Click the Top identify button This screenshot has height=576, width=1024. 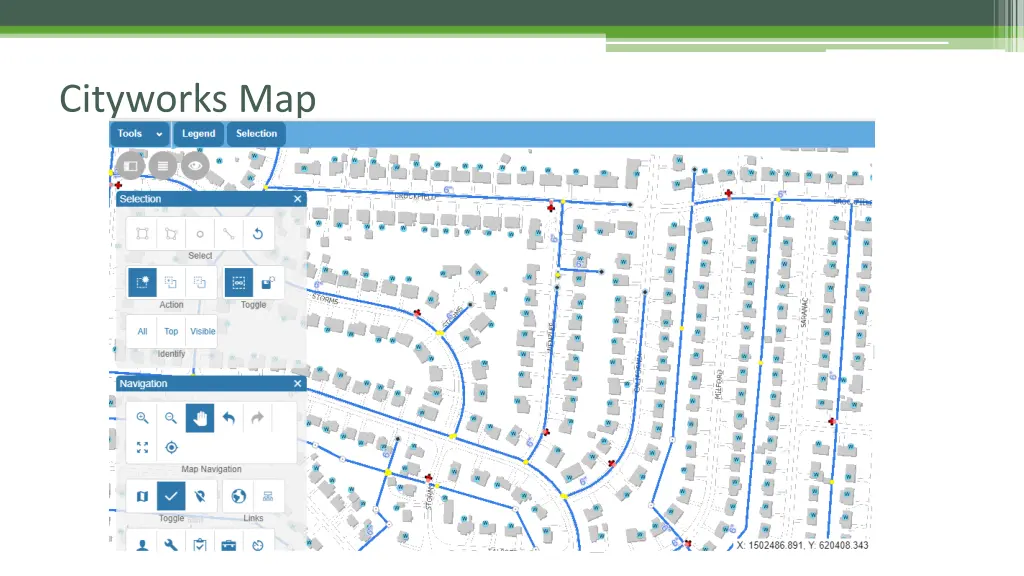171,331
